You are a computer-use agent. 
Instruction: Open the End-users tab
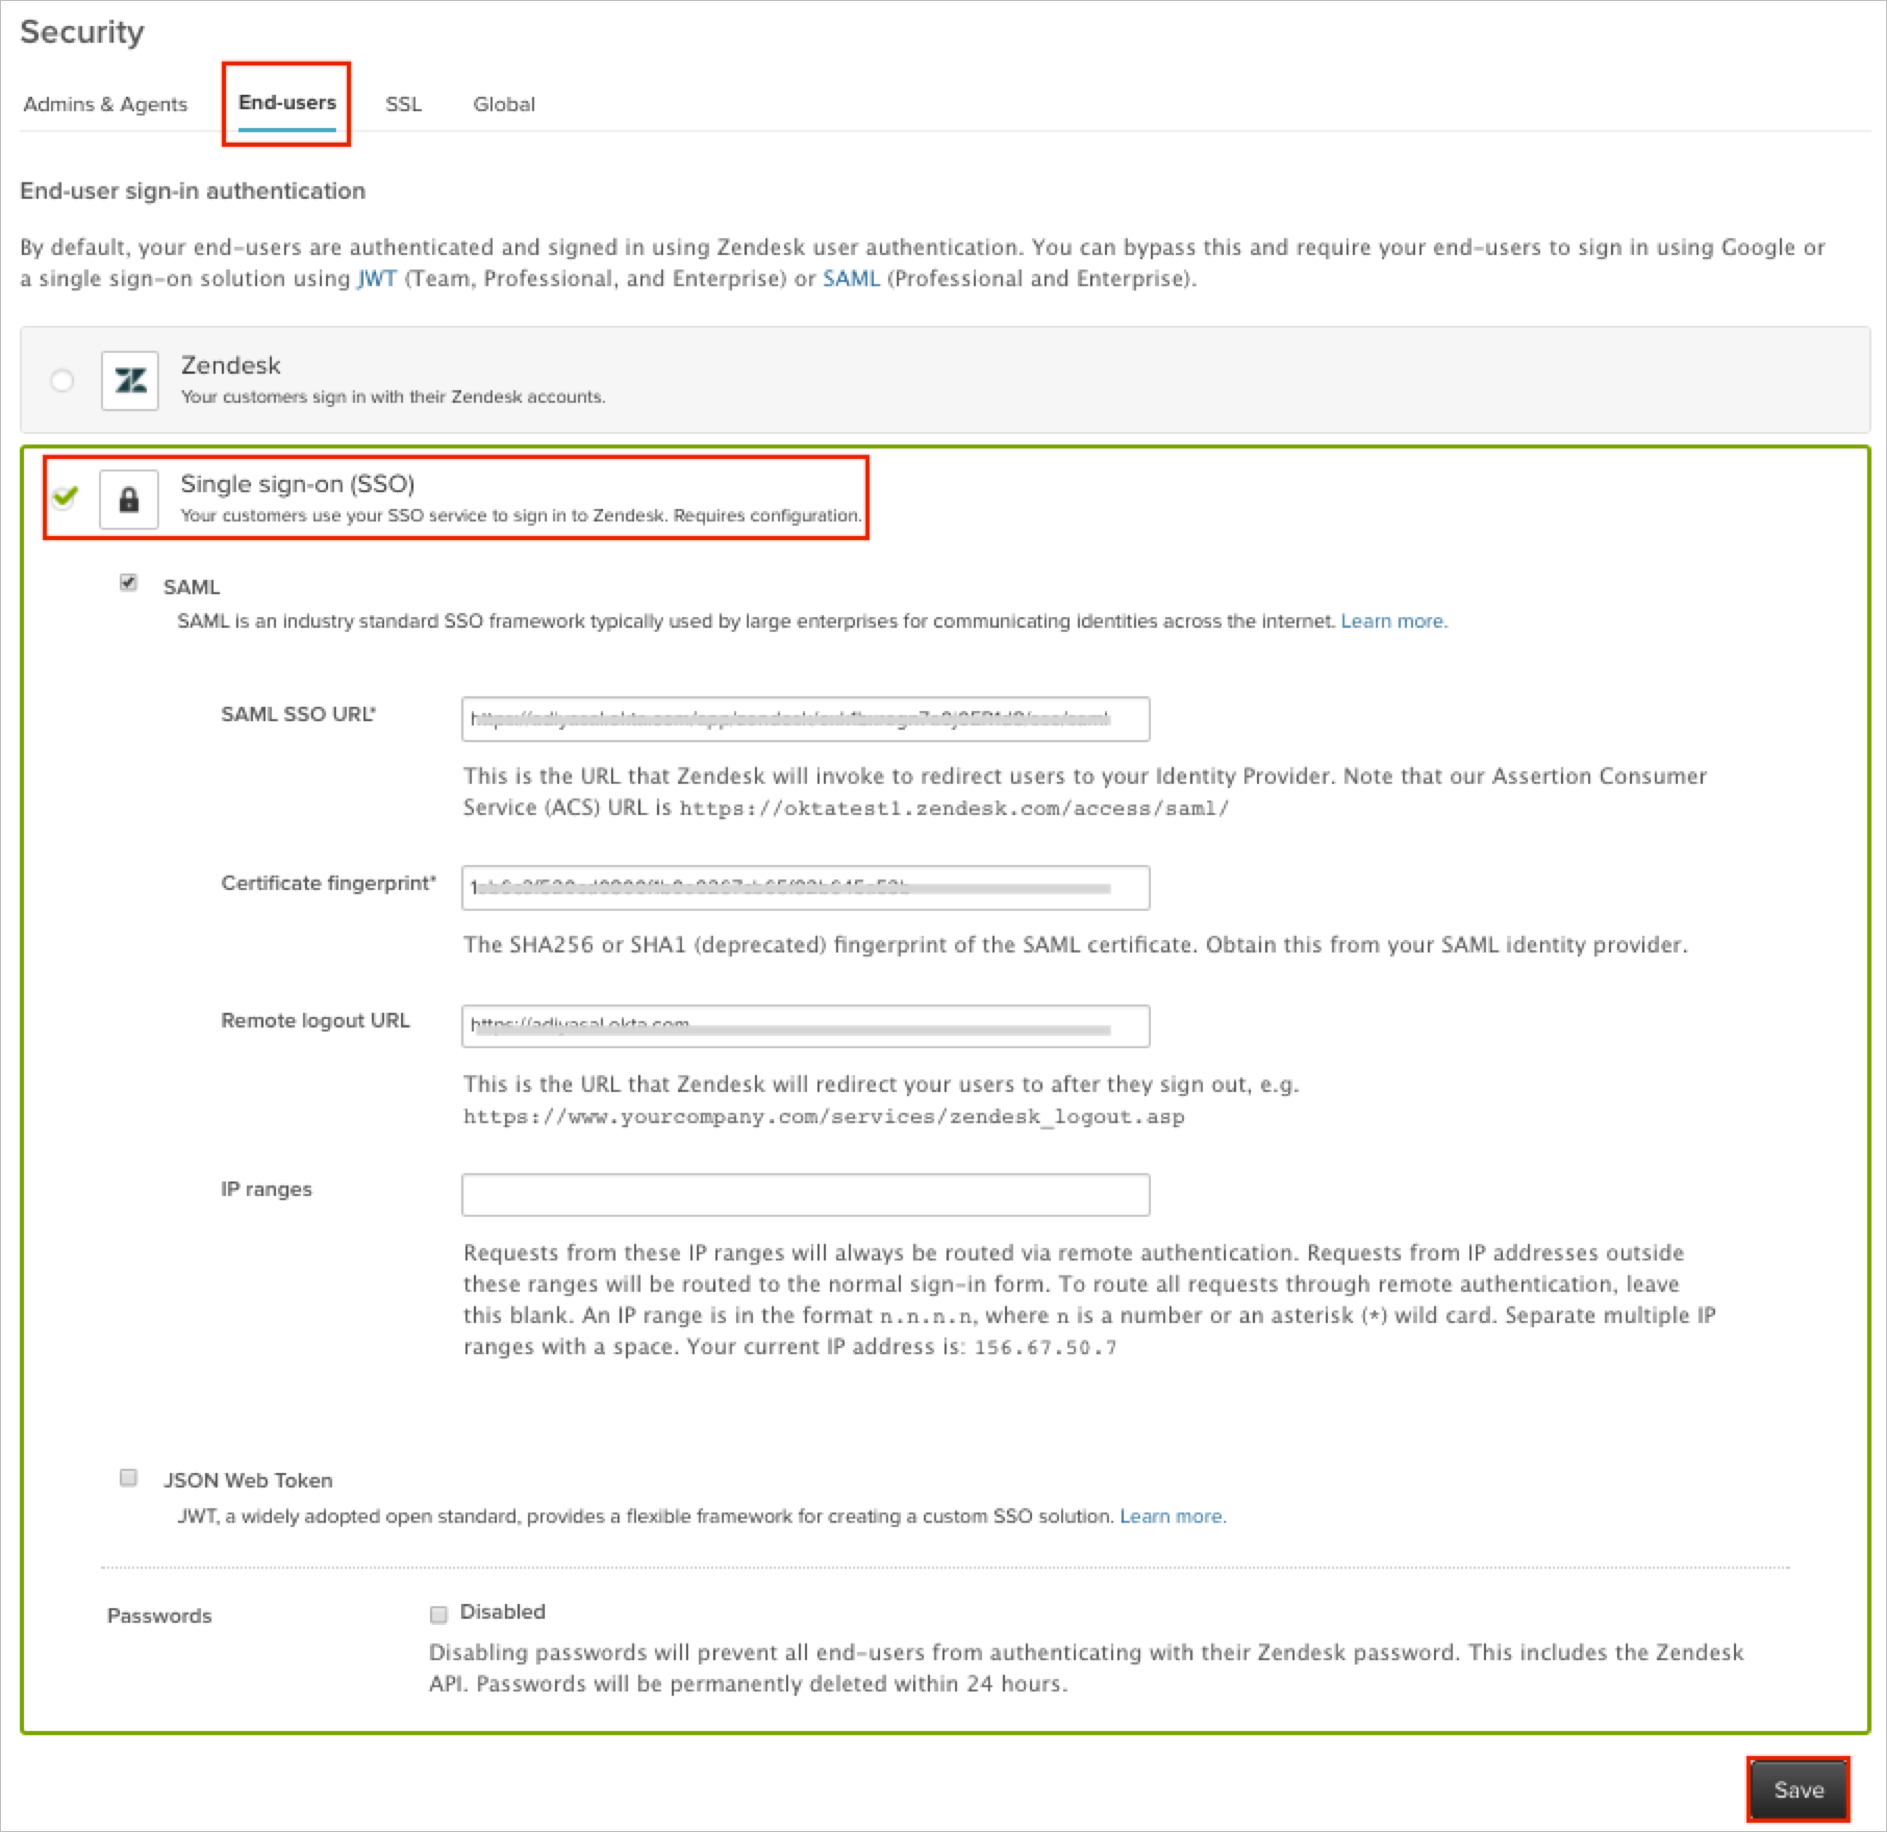click(x=287, y=103)
